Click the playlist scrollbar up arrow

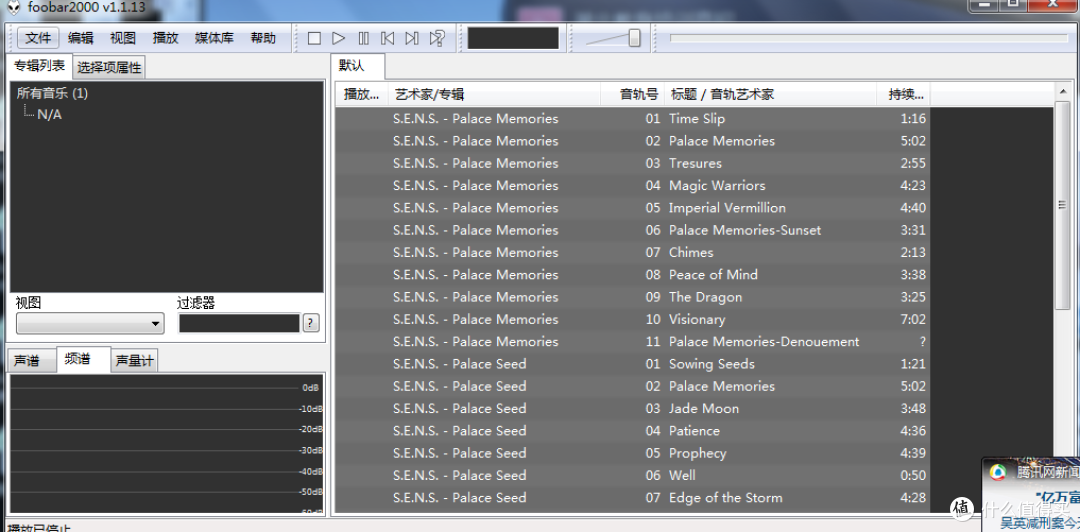1062,90
